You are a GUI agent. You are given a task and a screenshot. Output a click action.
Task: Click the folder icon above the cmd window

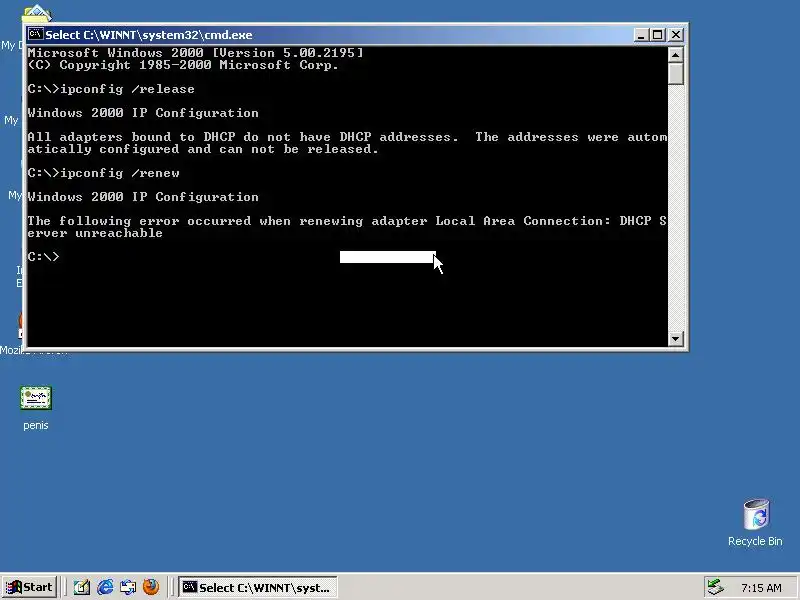click(x=37, y=13)
